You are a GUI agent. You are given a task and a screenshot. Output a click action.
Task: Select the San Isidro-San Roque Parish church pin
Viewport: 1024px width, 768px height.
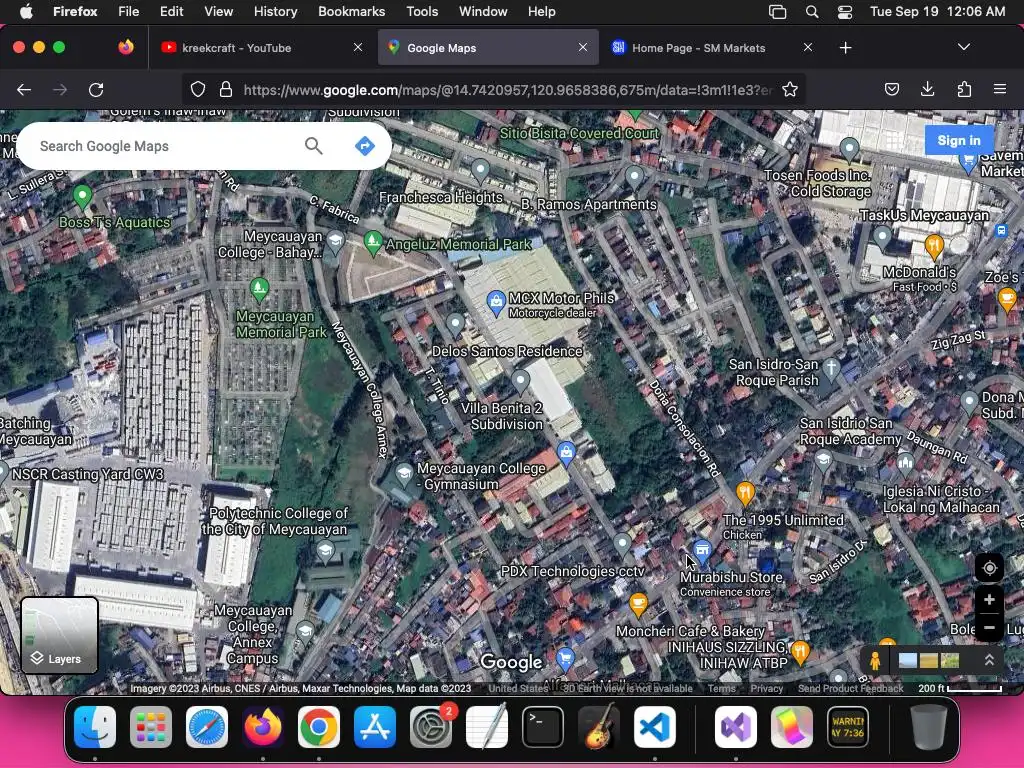tap(831, 369)
